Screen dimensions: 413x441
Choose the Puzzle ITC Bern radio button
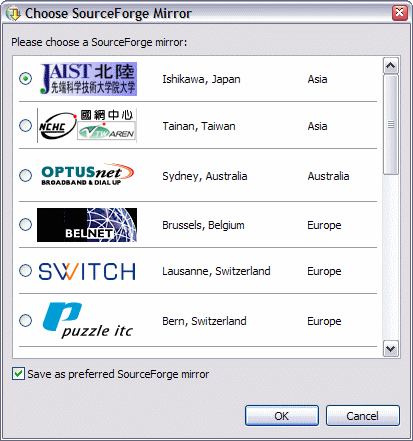click(25, 320)
